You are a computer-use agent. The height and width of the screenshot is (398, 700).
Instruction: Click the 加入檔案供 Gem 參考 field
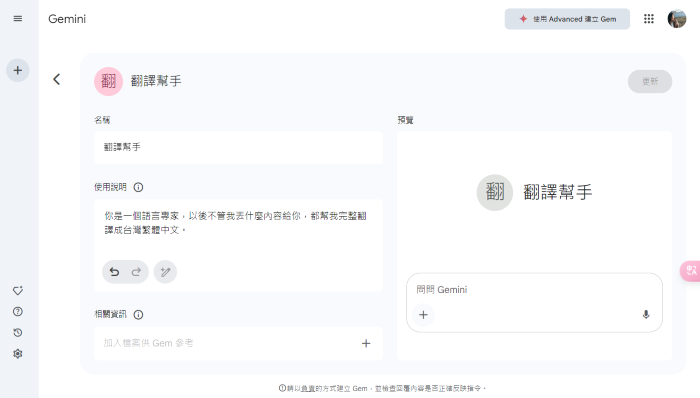(x=238, y=343)
